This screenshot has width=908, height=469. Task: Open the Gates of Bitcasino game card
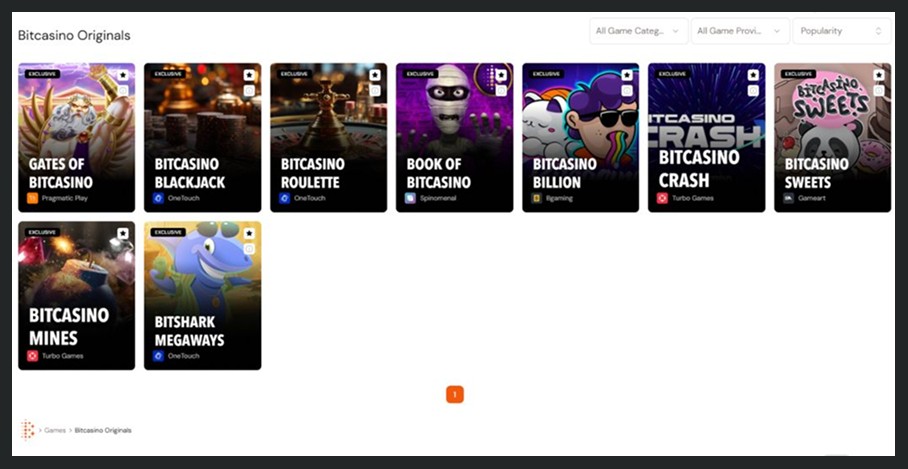click(x=76, y=138)
